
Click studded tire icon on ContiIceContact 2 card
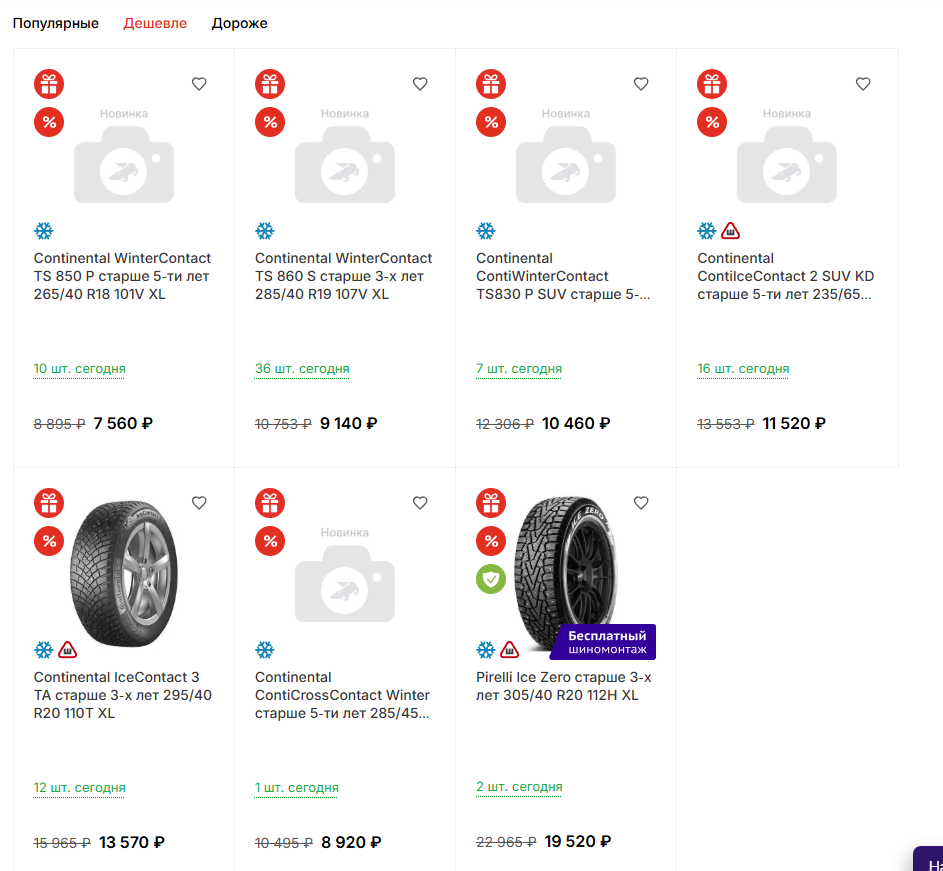pos(731,231)
